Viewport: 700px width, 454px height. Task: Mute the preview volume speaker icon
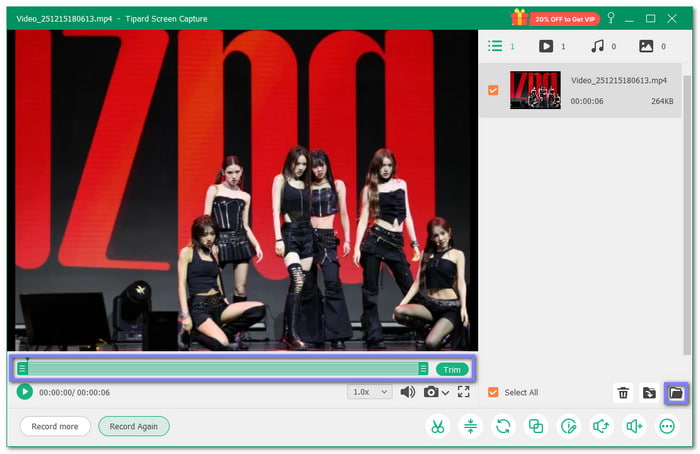pos(408,392)
